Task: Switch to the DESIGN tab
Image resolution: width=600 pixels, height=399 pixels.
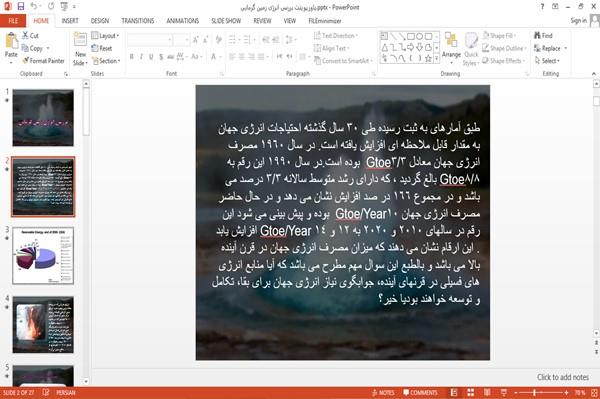Action: point(100,21)
